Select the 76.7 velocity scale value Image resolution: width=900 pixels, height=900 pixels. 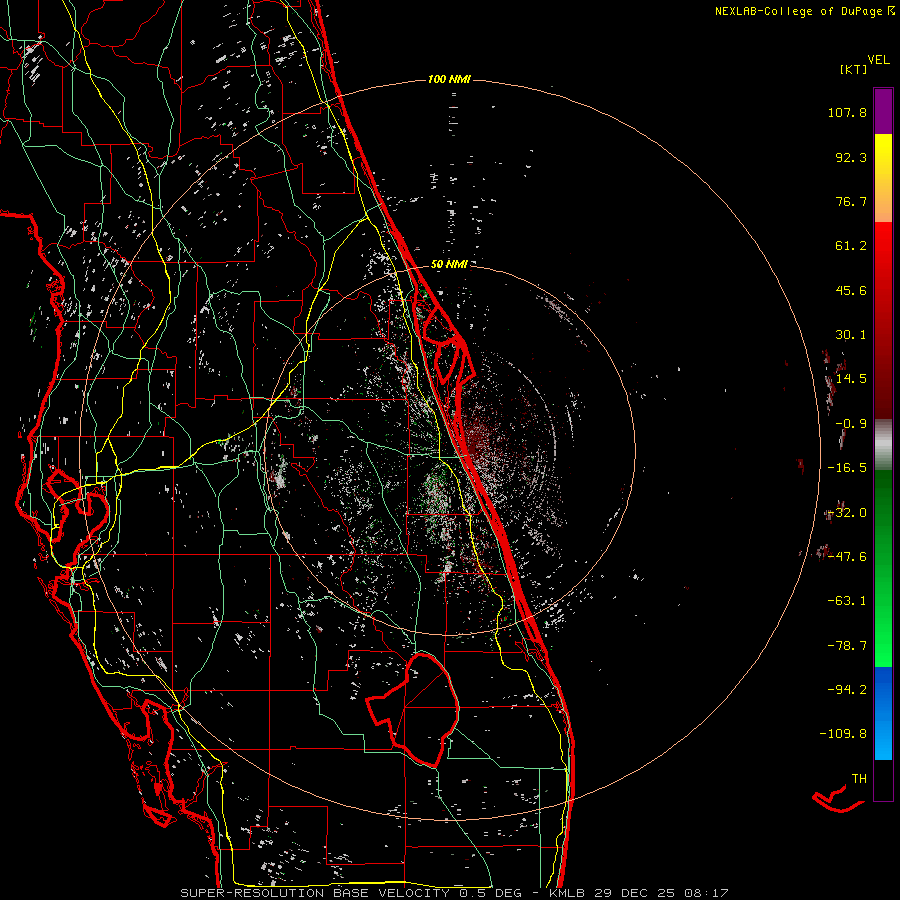(851, 201)
